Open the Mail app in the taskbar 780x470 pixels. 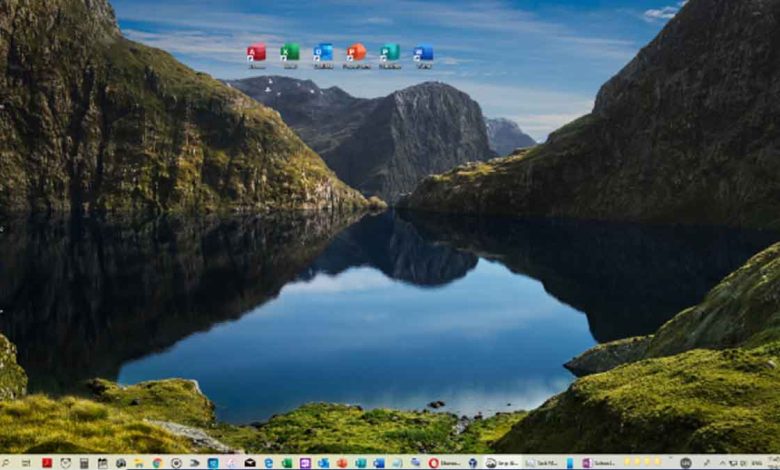click(x=250, y=463)
